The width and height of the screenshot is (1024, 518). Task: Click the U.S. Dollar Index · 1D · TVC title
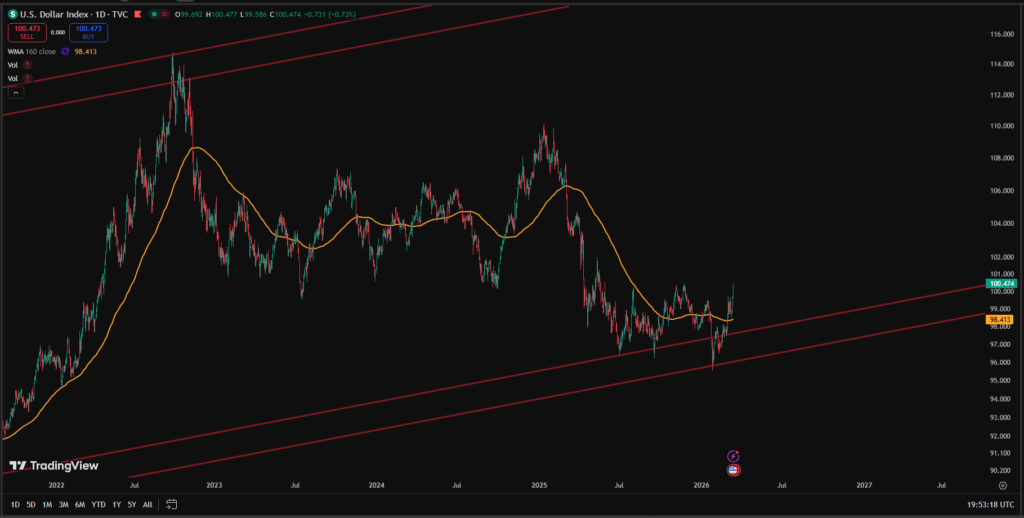coord(74,14)
